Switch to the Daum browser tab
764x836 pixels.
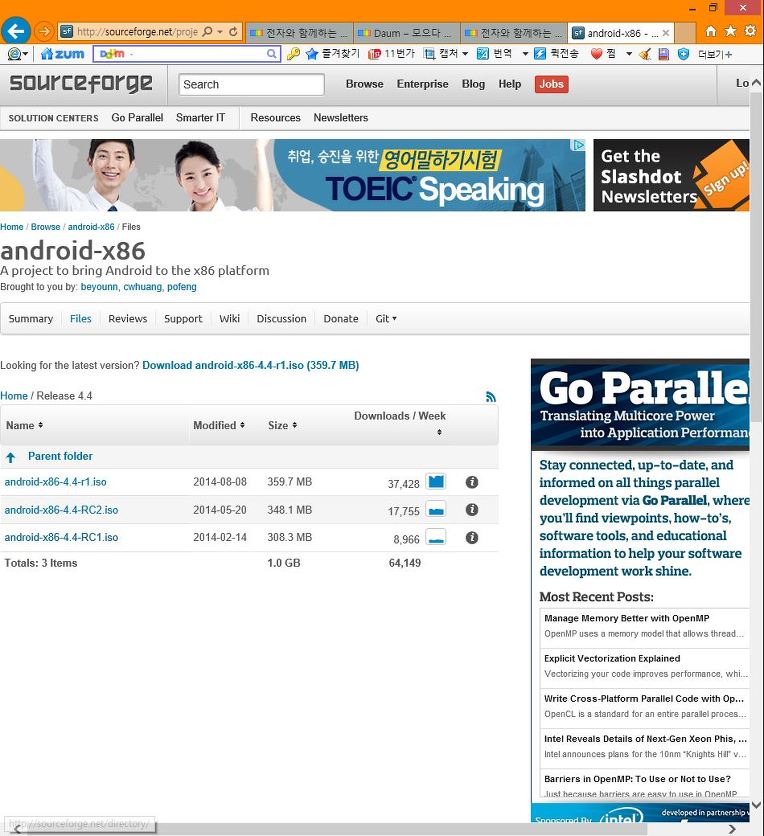406,33
